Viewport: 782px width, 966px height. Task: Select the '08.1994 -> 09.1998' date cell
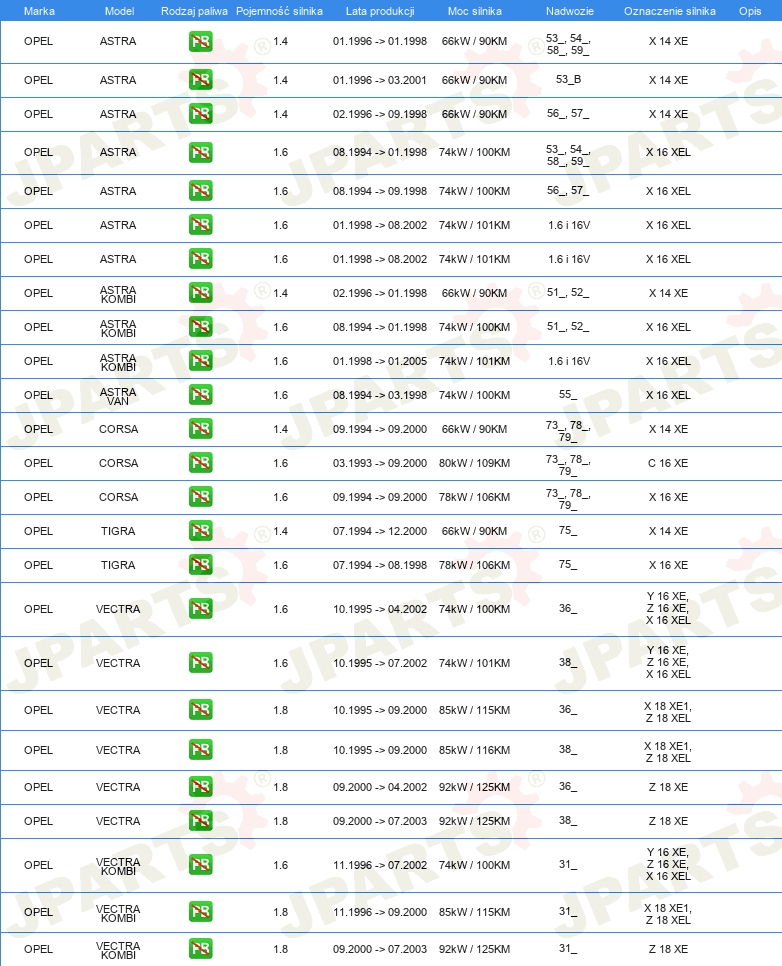pyautogui.click(x=380, y=191)
